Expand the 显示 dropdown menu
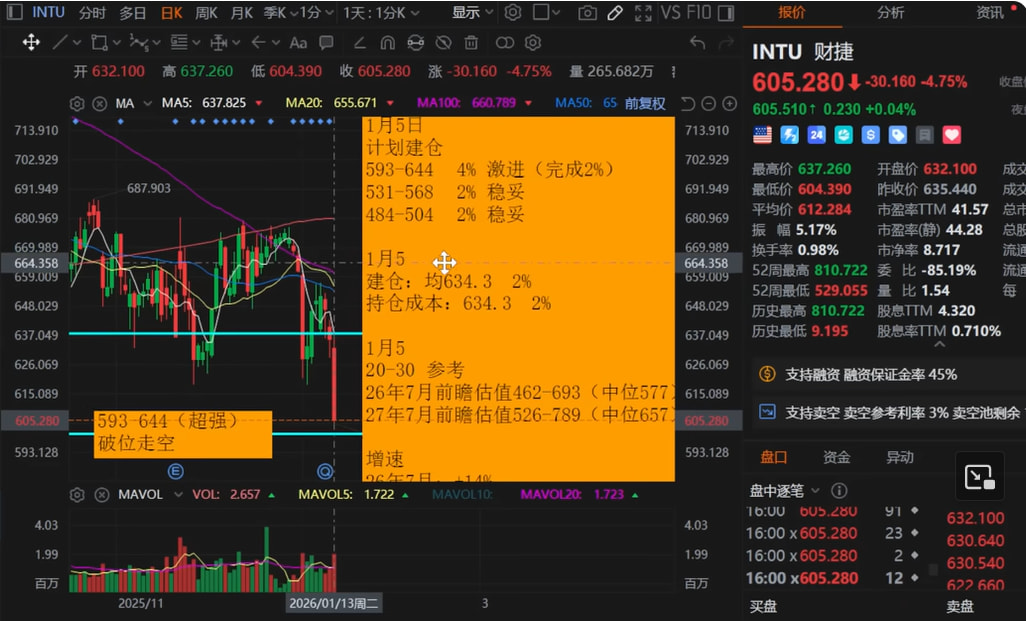The width and height of the screenshot is (1026, 621). point(472,13)
